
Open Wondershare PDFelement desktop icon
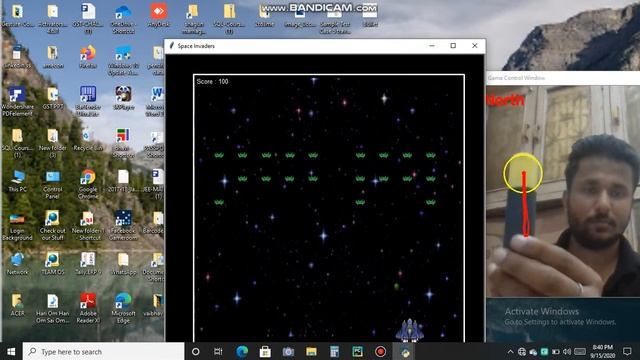coord(17,101)
